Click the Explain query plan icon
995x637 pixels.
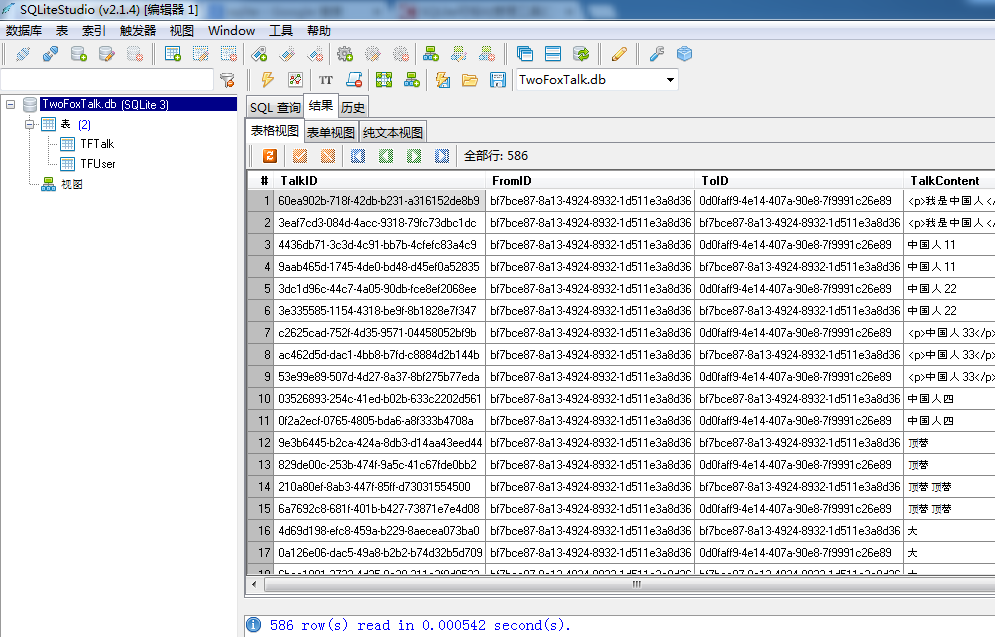point(295,80)
